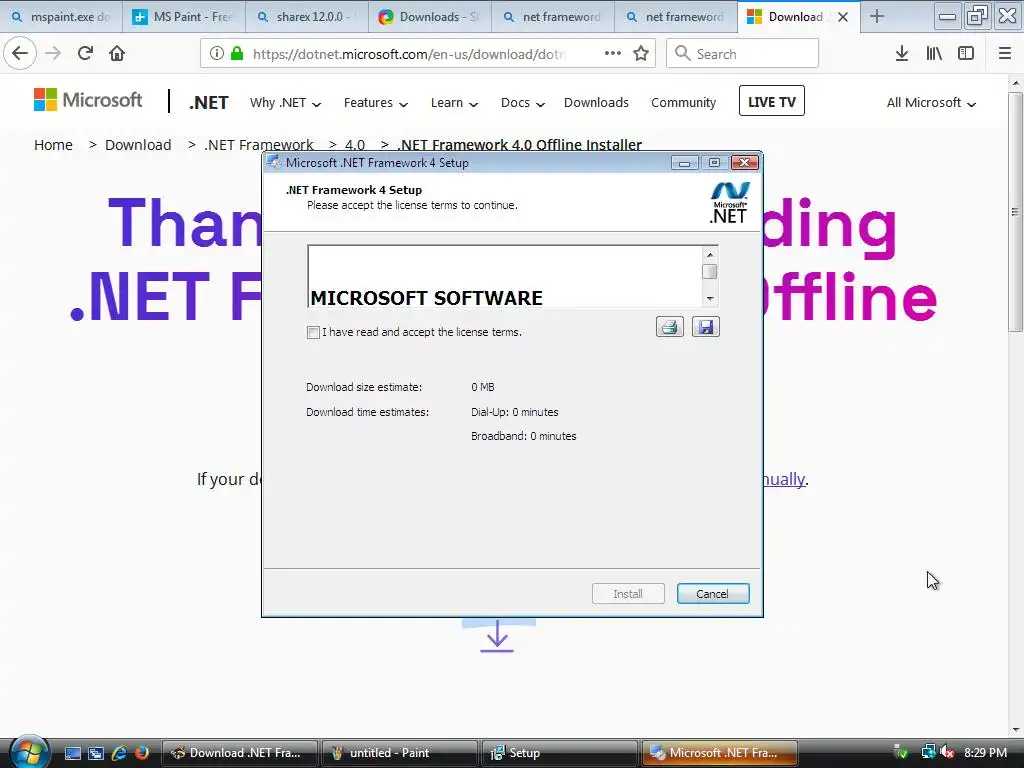Click scroll-down arrow in license text box
1024x768 pixels.
tap(710, 298)
